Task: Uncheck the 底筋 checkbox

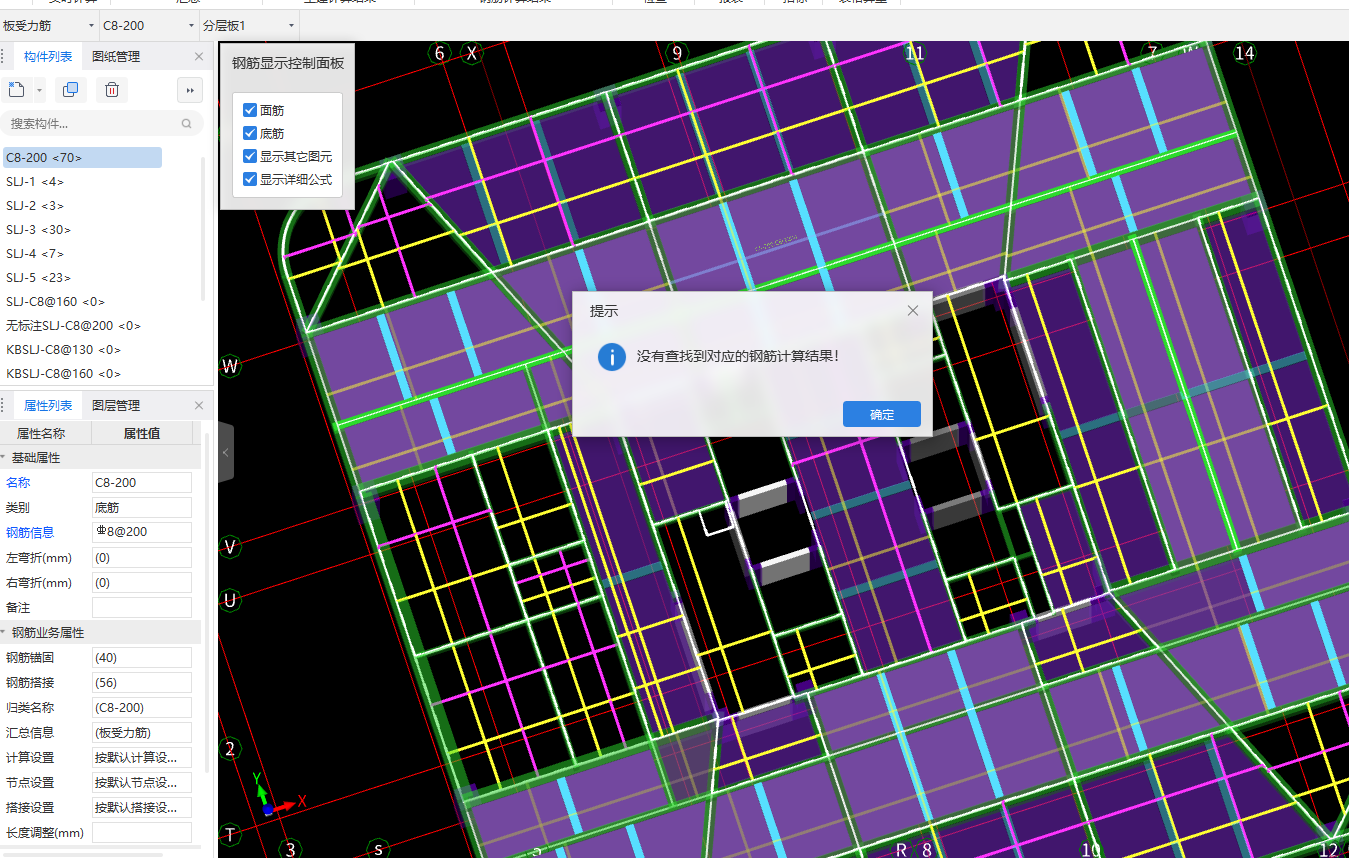Action: pos(250,133)
